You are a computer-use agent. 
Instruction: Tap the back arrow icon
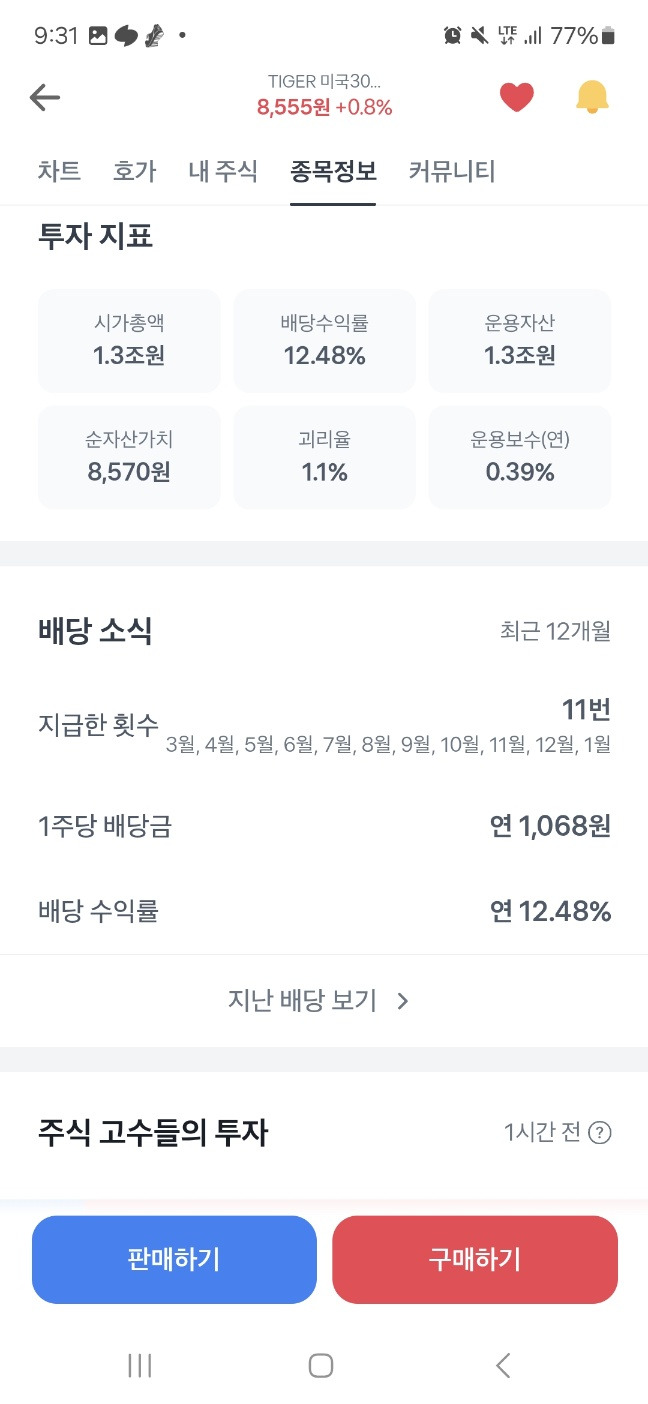coord(45,97)
